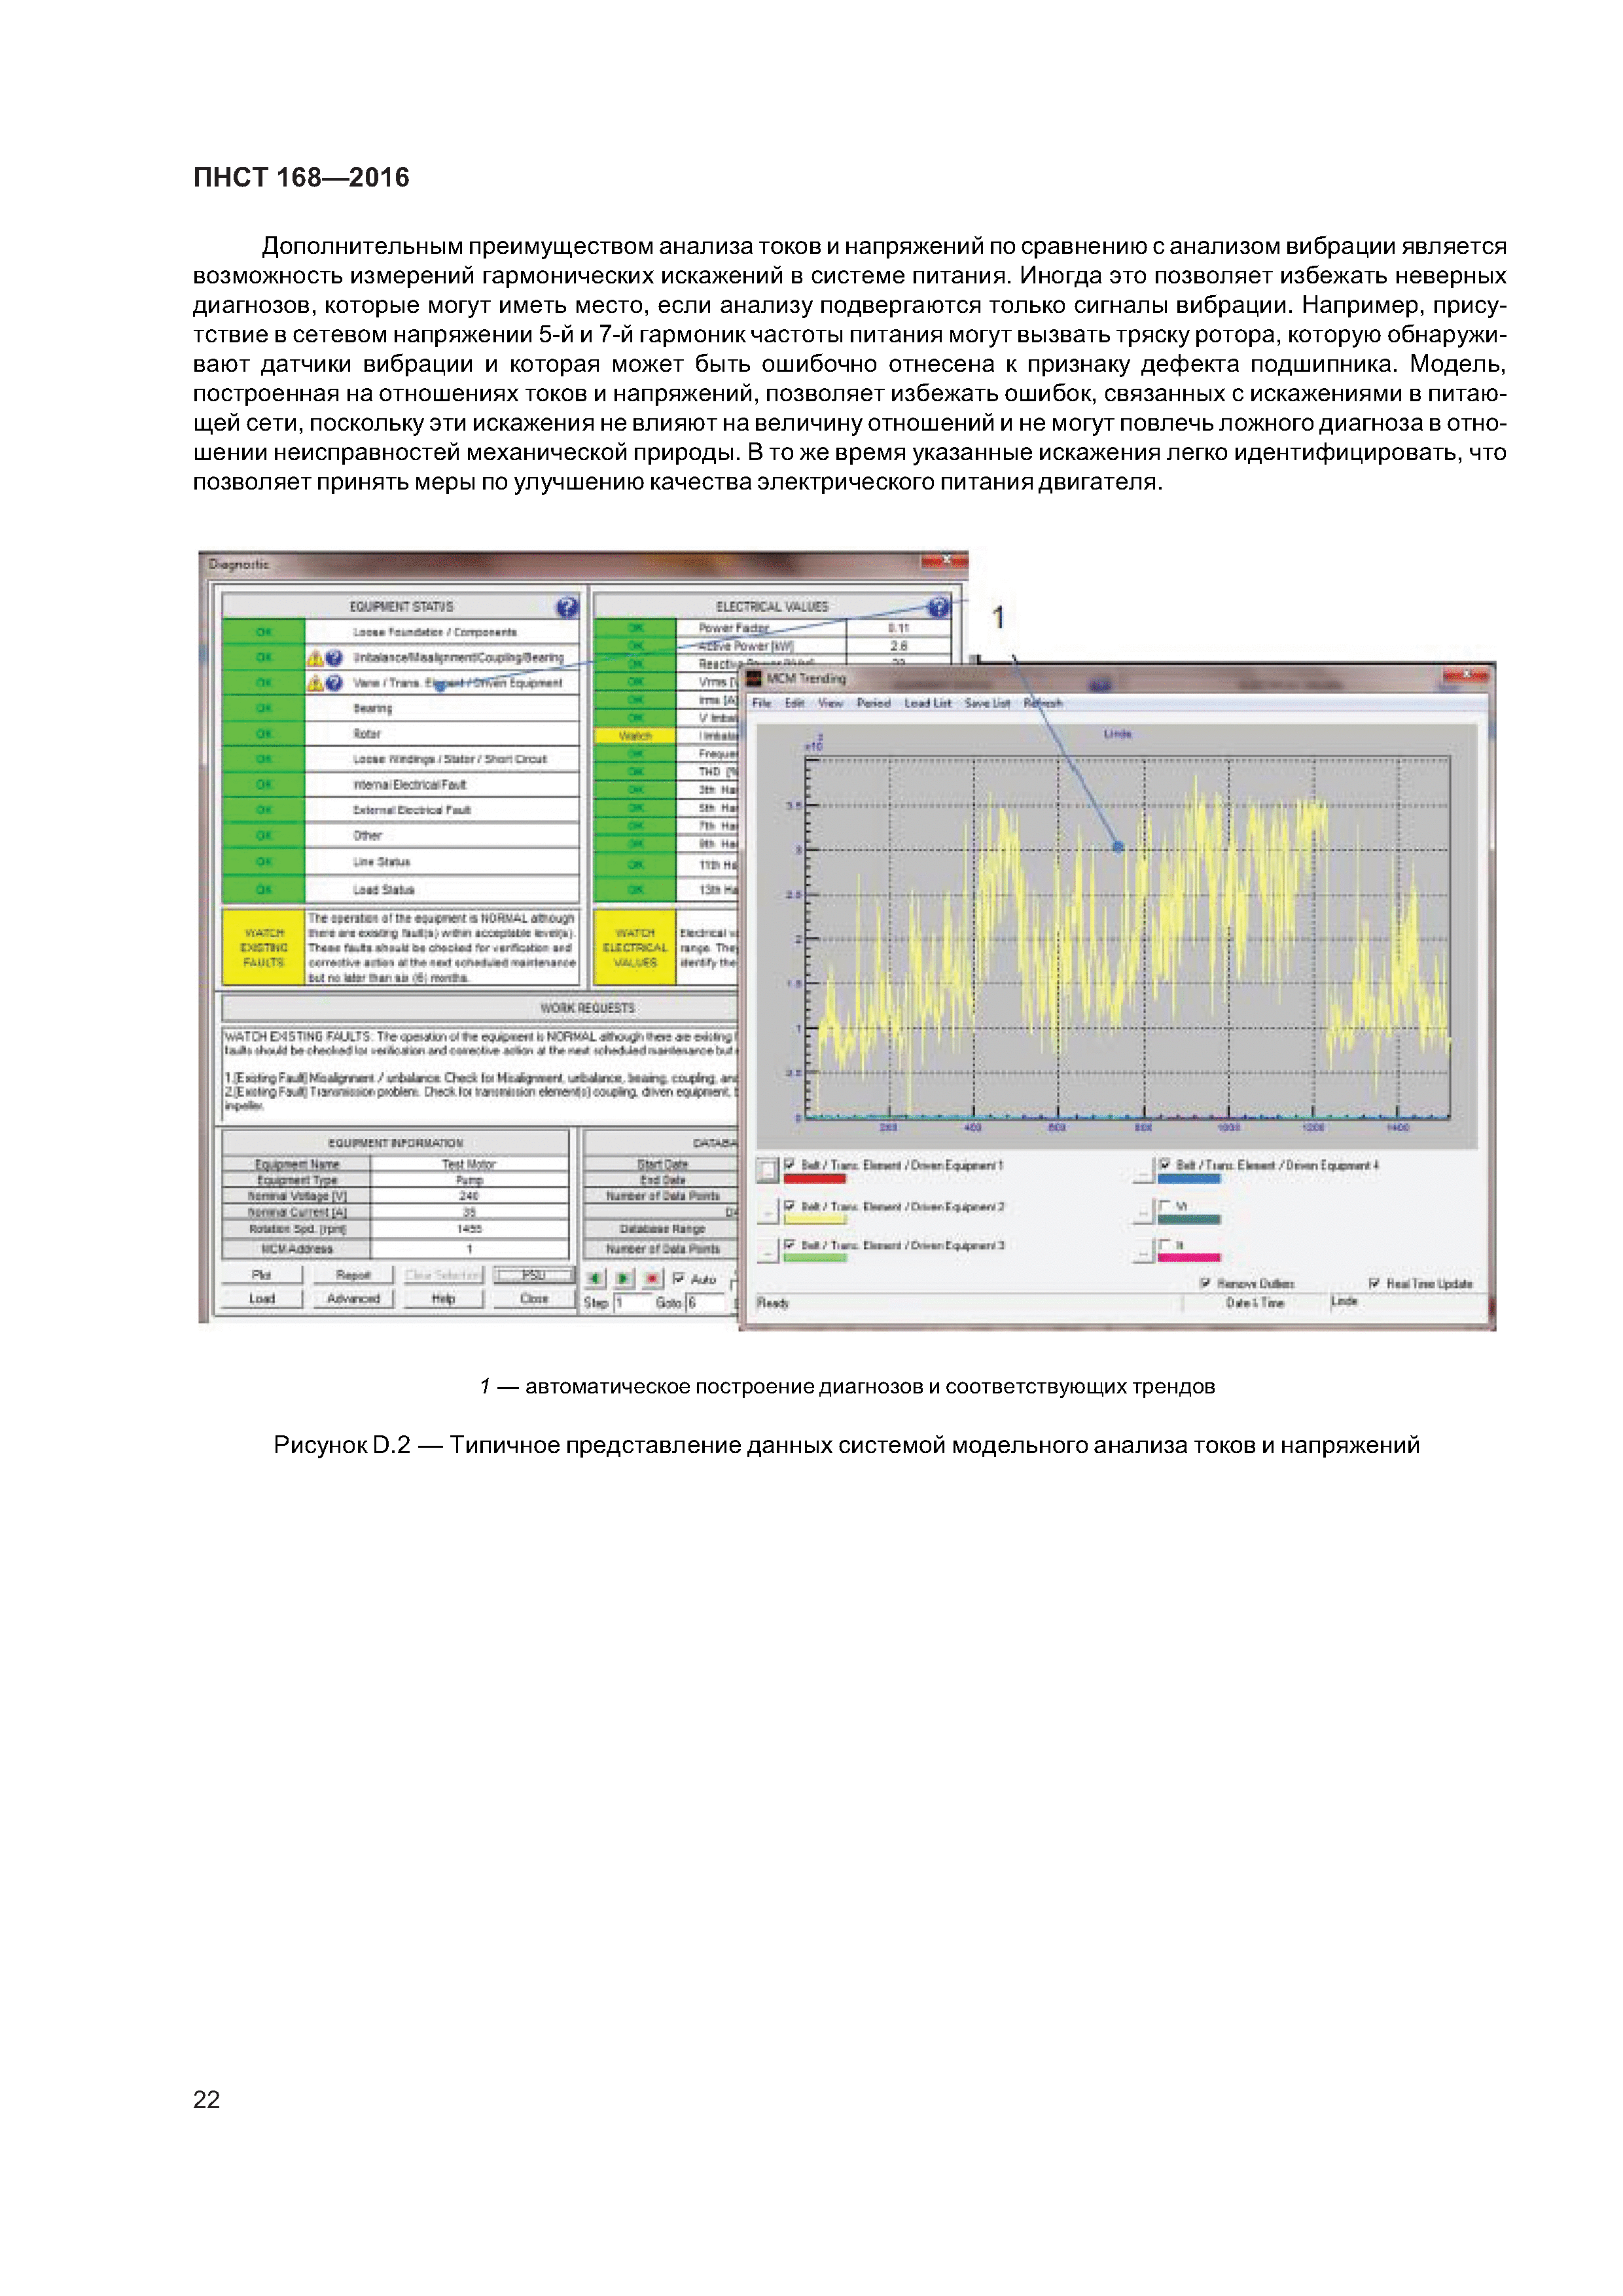Click the Close button in Diagnostic window
This screenshot has height=2296, width=1623.
pyautogui.click(x=534, y=1298)
